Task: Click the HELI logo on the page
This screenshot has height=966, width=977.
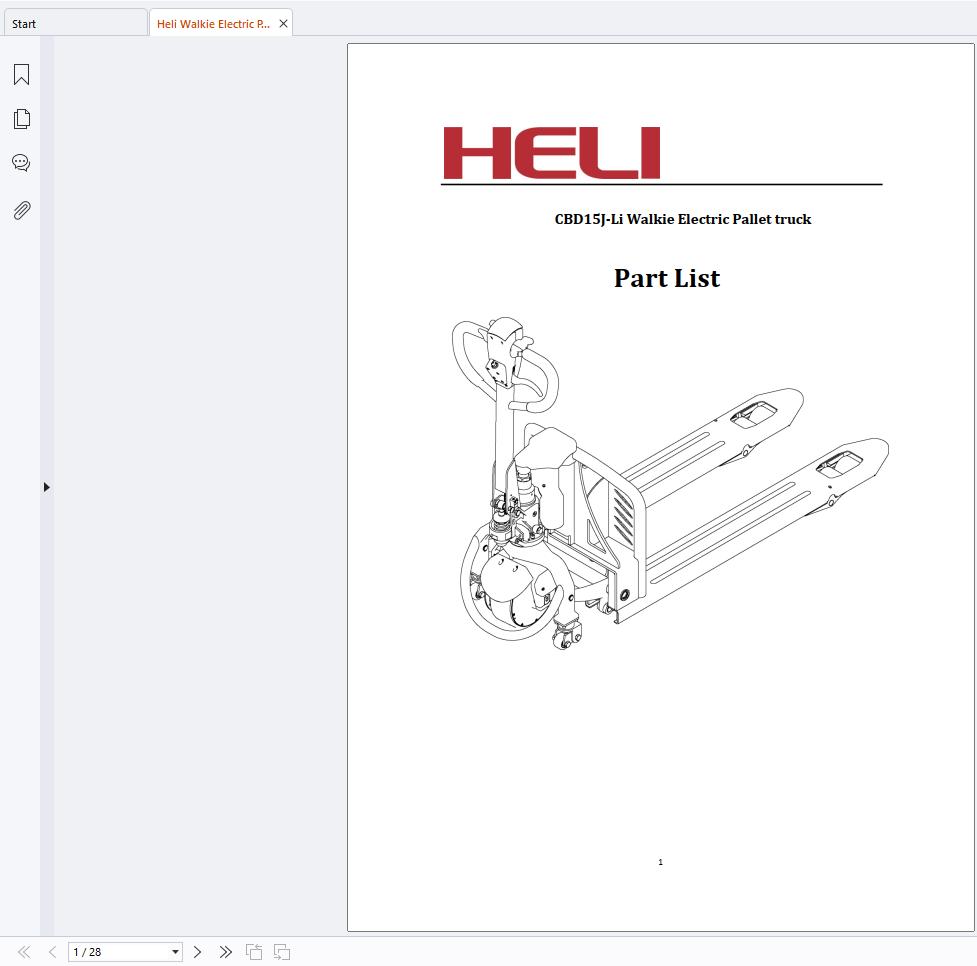Action: coord(551,153)
